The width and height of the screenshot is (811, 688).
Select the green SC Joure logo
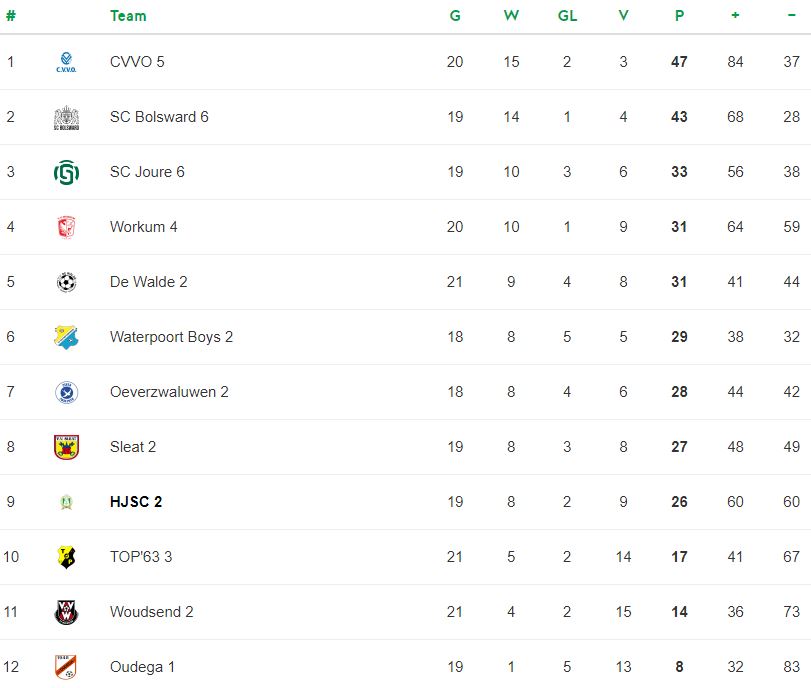point(66,172)
